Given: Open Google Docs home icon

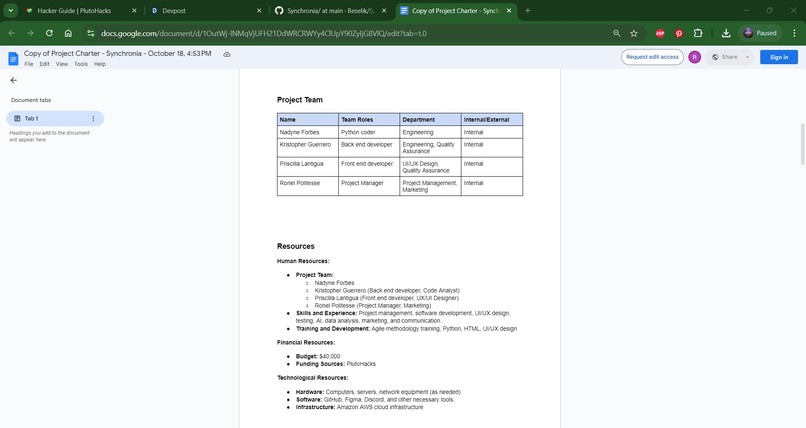Looking at the screenshot, I should [x=13, y=58].
